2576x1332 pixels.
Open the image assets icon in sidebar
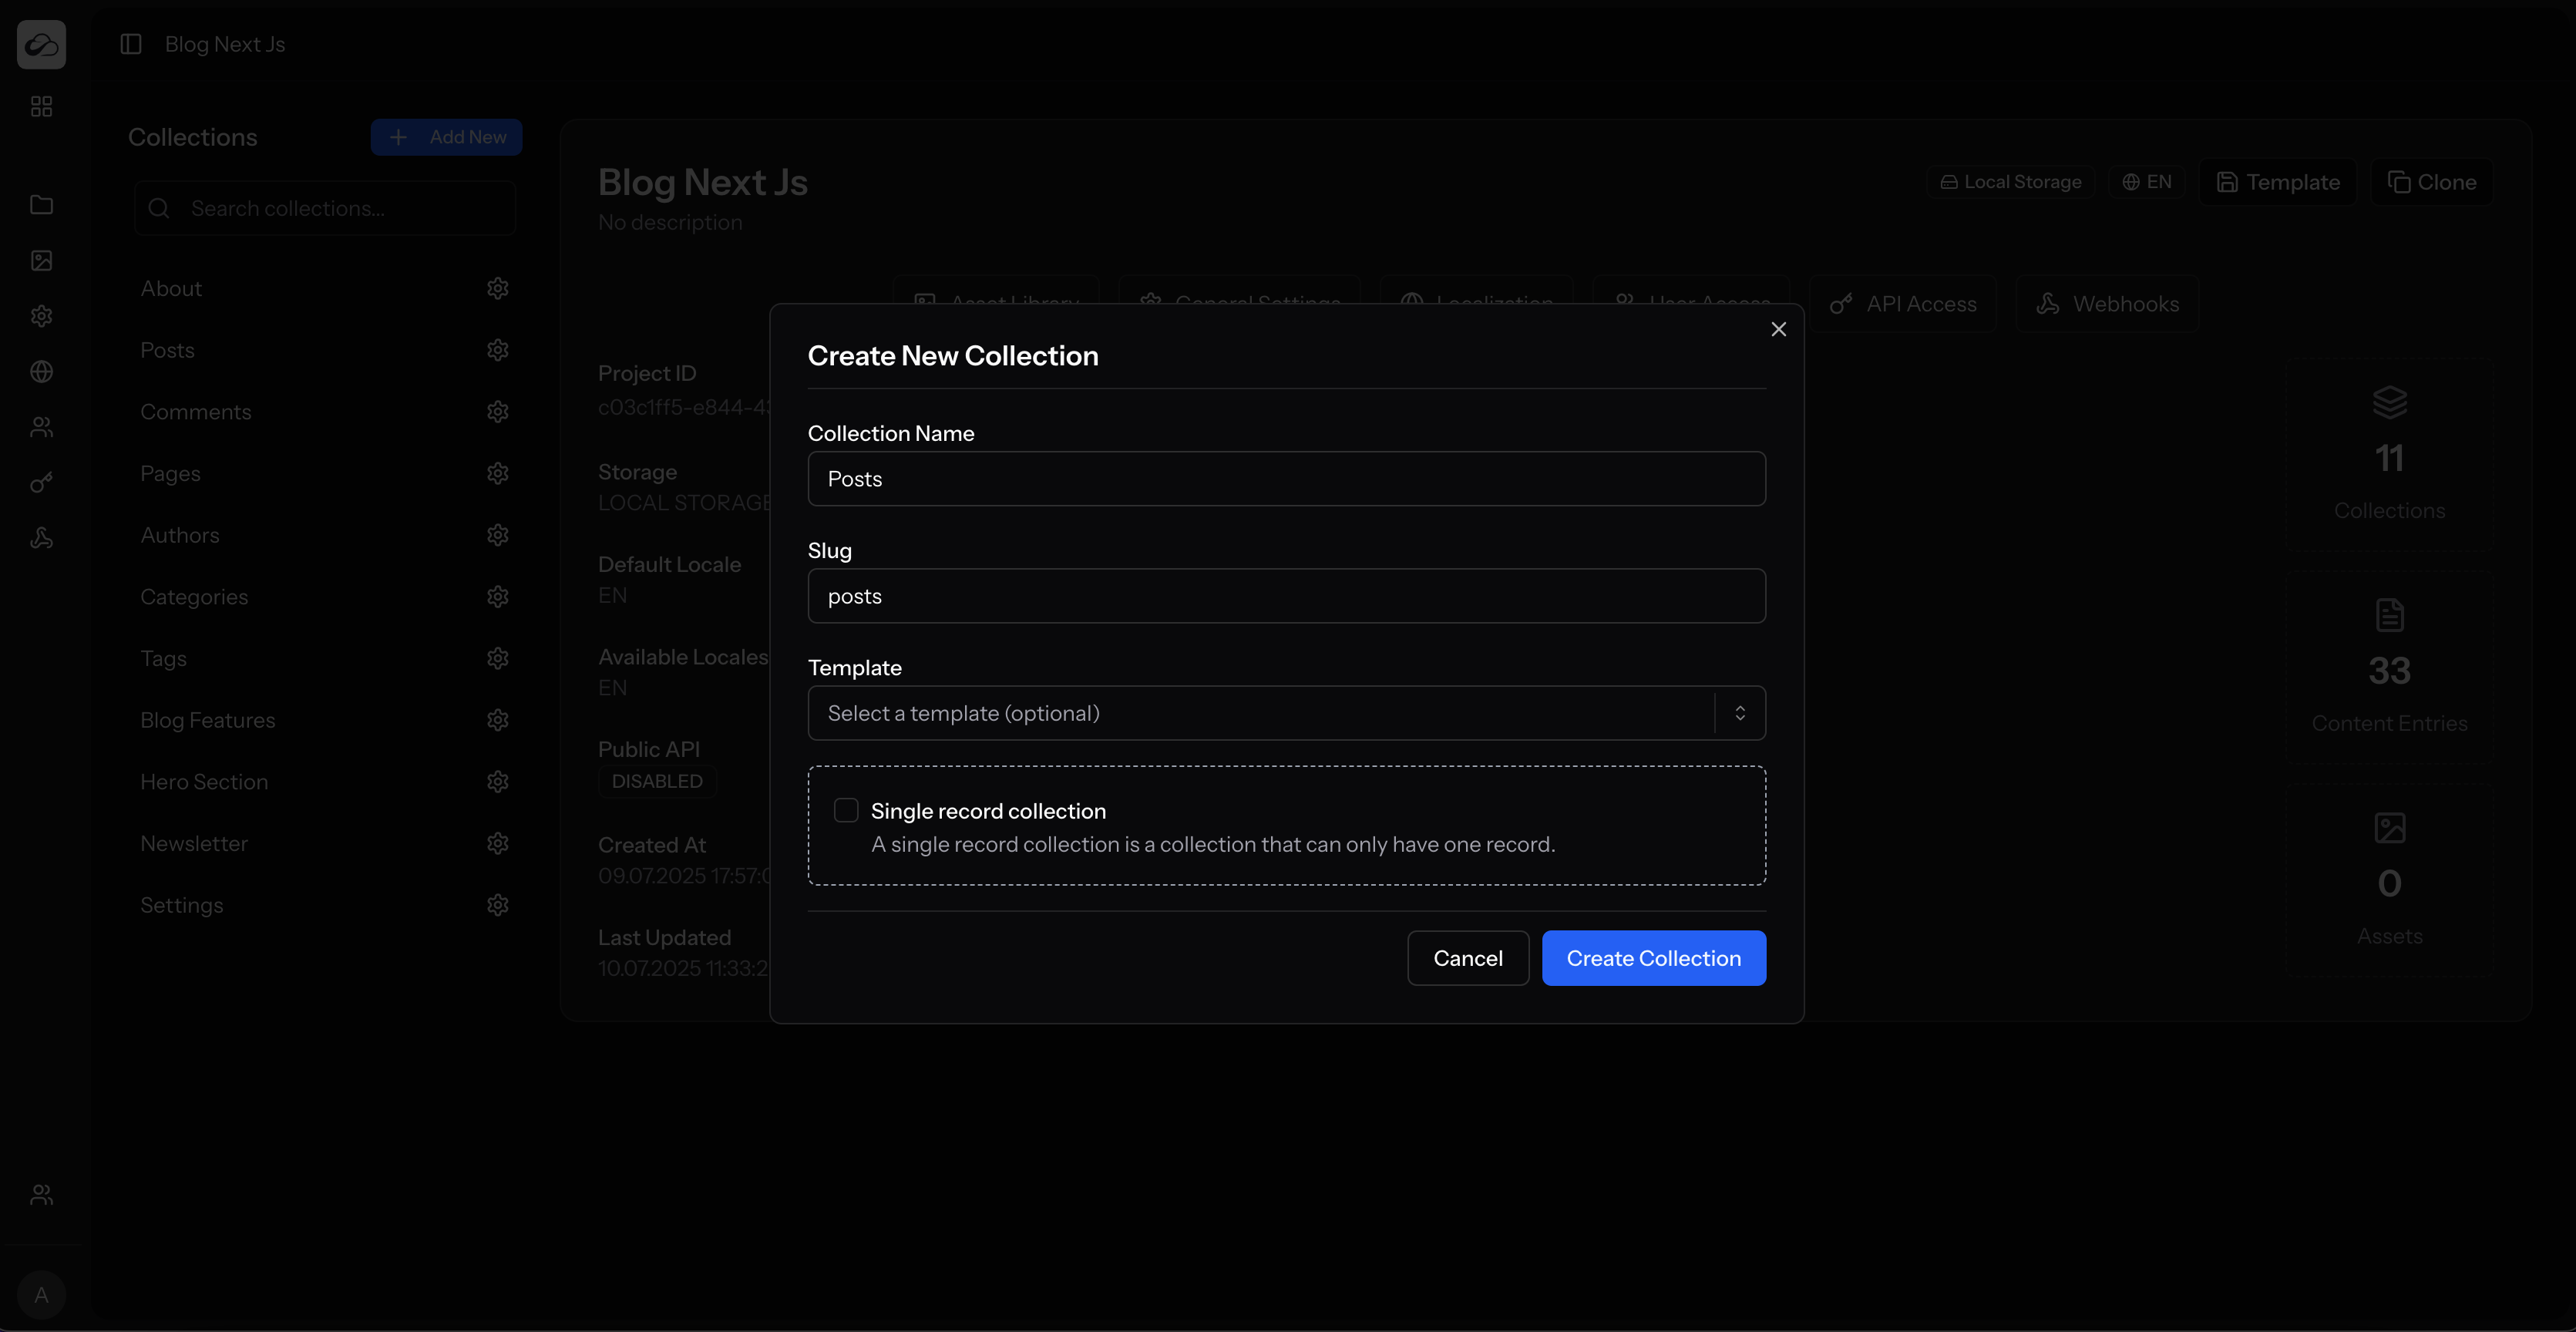pos(41,260)
